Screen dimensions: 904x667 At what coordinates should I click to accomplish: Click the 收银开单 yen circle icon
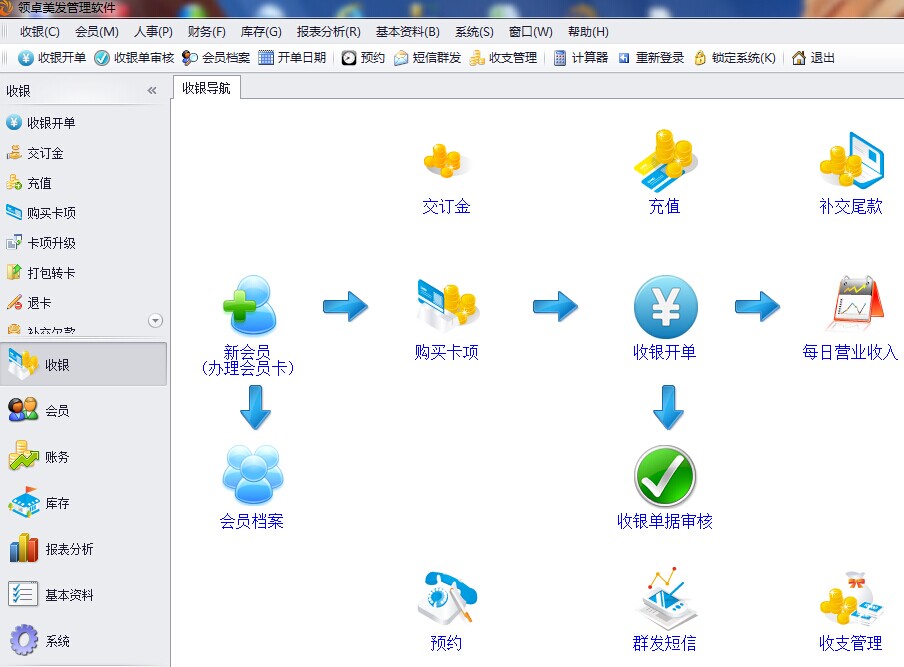point(665,306)
